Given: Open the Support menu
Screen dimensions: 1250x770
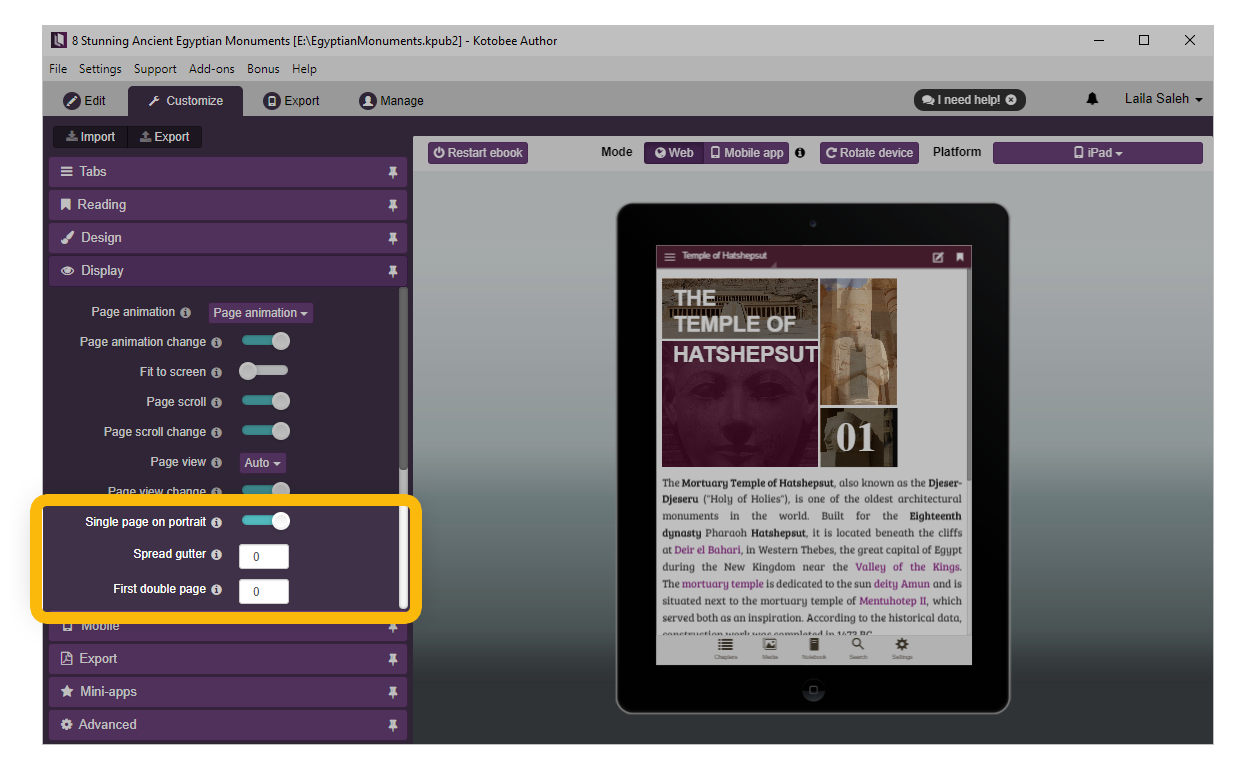Looking at the screenshot, I should coord(155,69).
